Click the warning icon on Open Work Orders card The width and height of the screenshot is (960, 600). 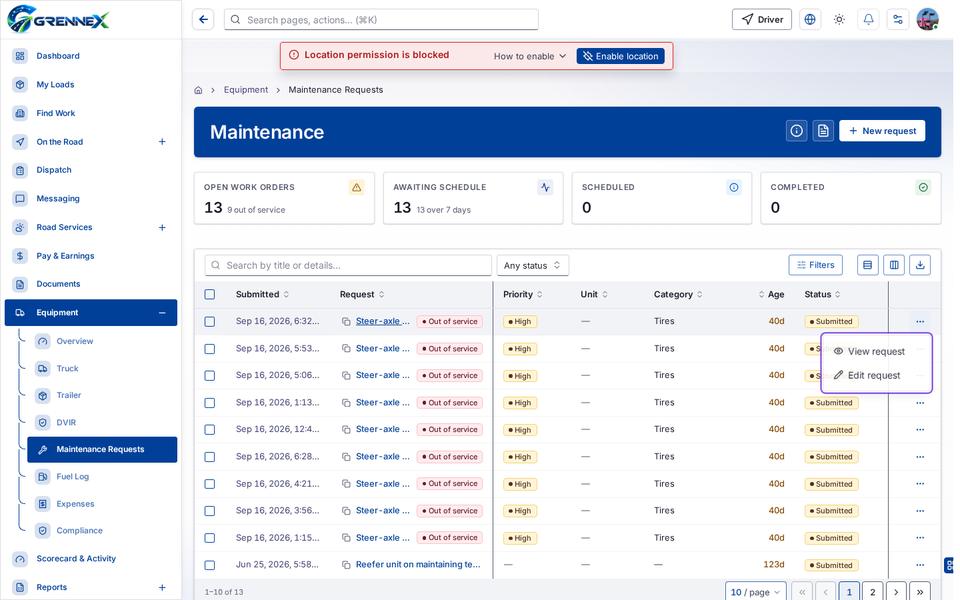[x=356, y=187]
